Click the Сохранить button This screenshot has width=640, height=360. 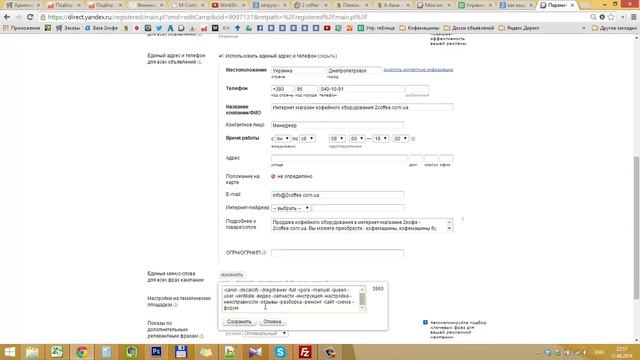[x=239, y=322]
